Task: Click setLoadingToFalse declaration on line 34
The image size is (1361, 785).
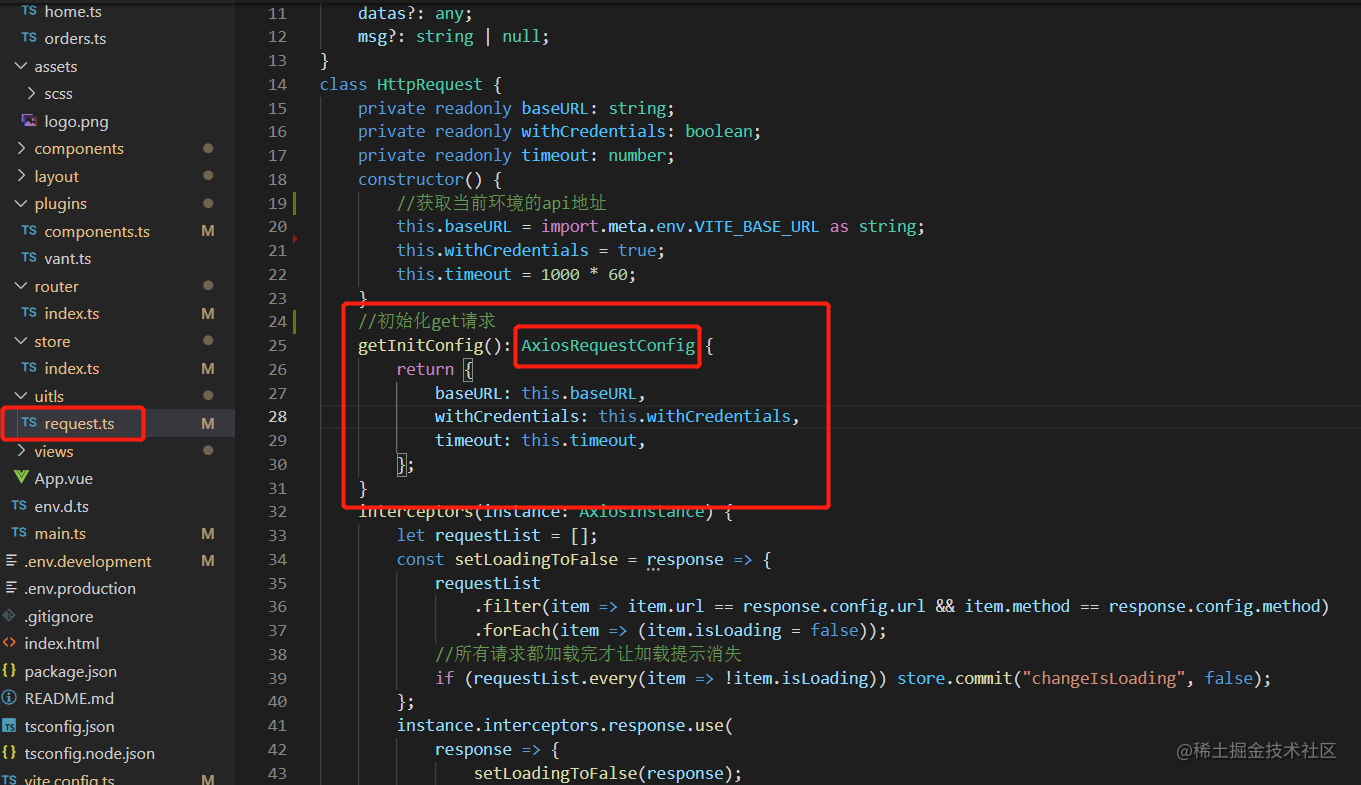Action: point(536,559)
